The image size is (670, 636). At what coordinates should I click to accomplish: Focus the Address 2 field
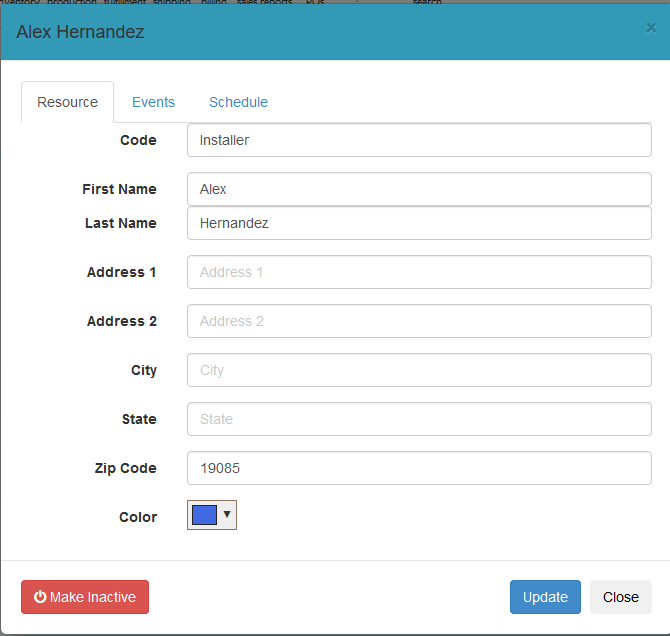click(x=419, y=321)
